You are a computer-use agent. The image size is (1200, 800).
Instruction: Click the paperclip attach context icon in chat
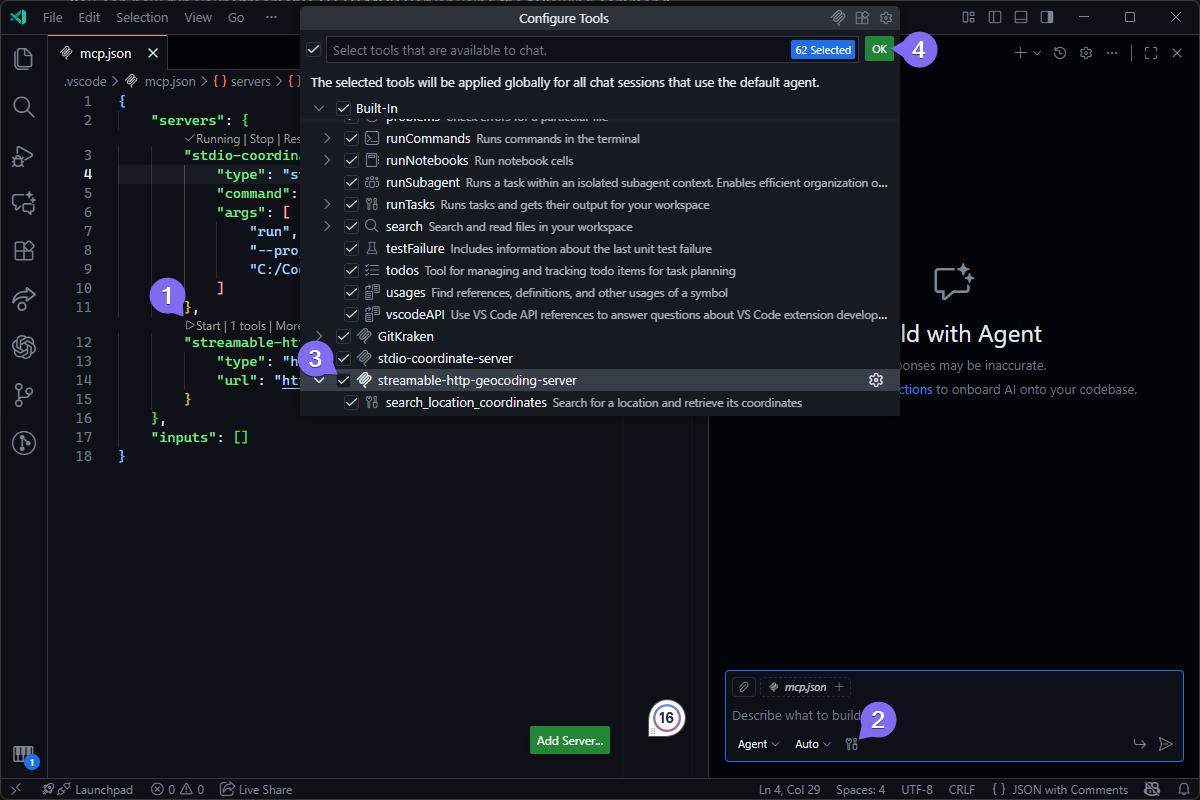[742, 687]
